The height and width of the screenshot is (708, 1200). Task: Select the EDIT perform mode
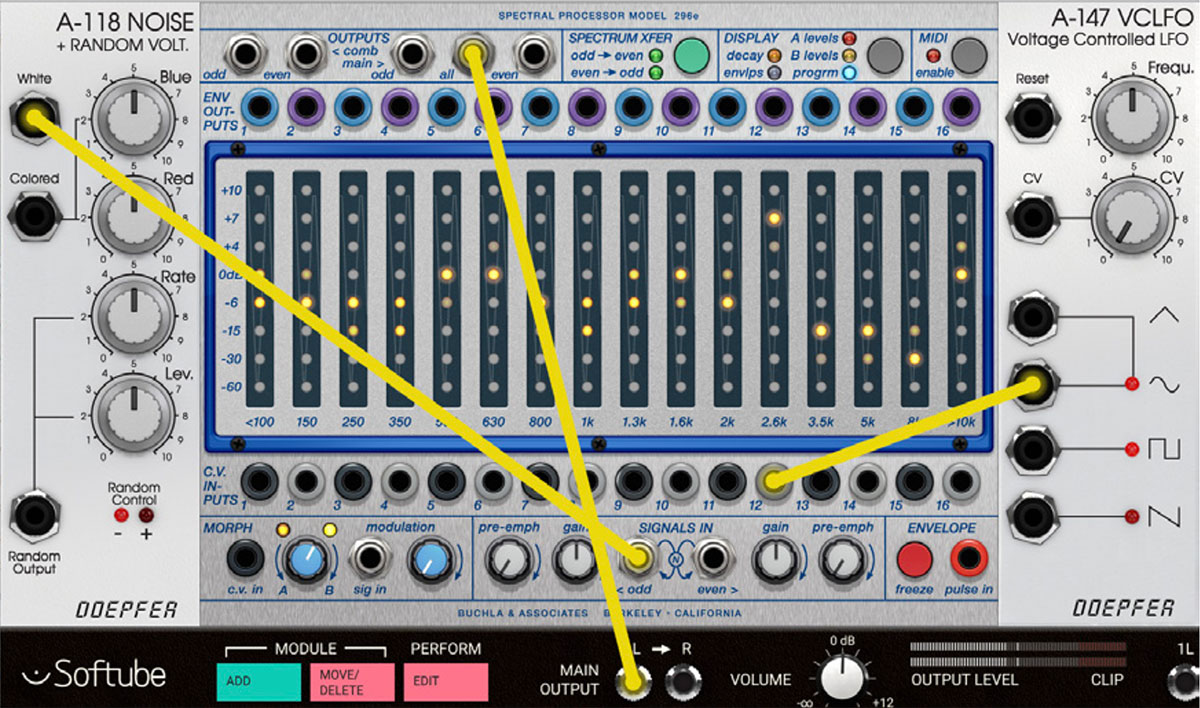tap(446, 680)
